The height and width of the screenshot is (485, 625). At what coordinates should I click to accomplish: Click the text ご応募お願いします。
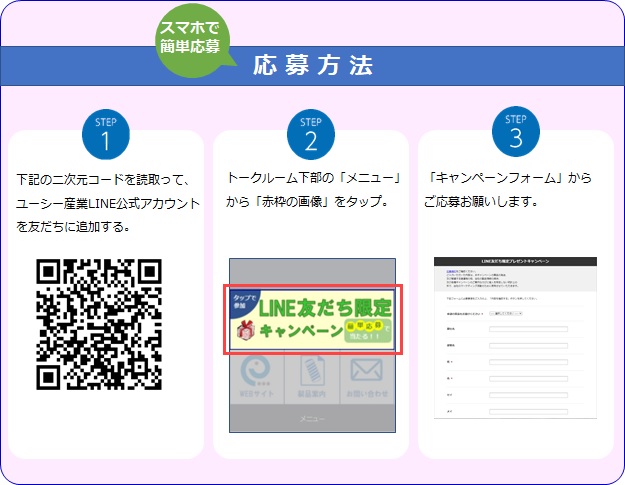[481, 201]
